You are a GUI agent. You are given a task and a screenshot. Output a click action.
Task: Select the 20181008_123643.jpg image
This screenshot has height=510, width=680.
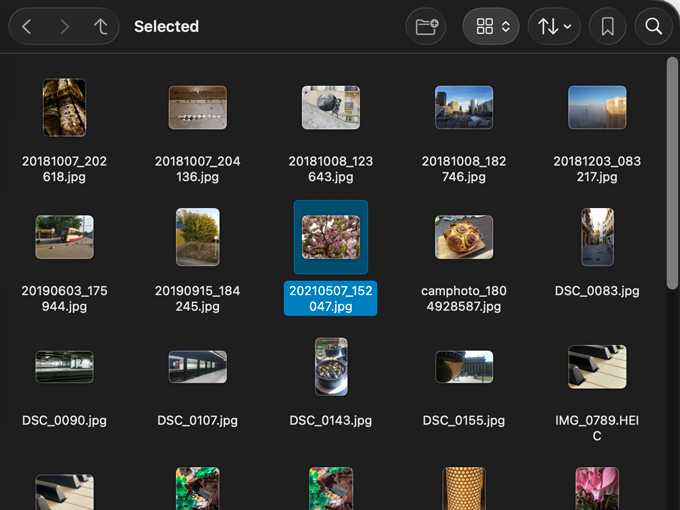pyautogui.click(x=331, y=108)
